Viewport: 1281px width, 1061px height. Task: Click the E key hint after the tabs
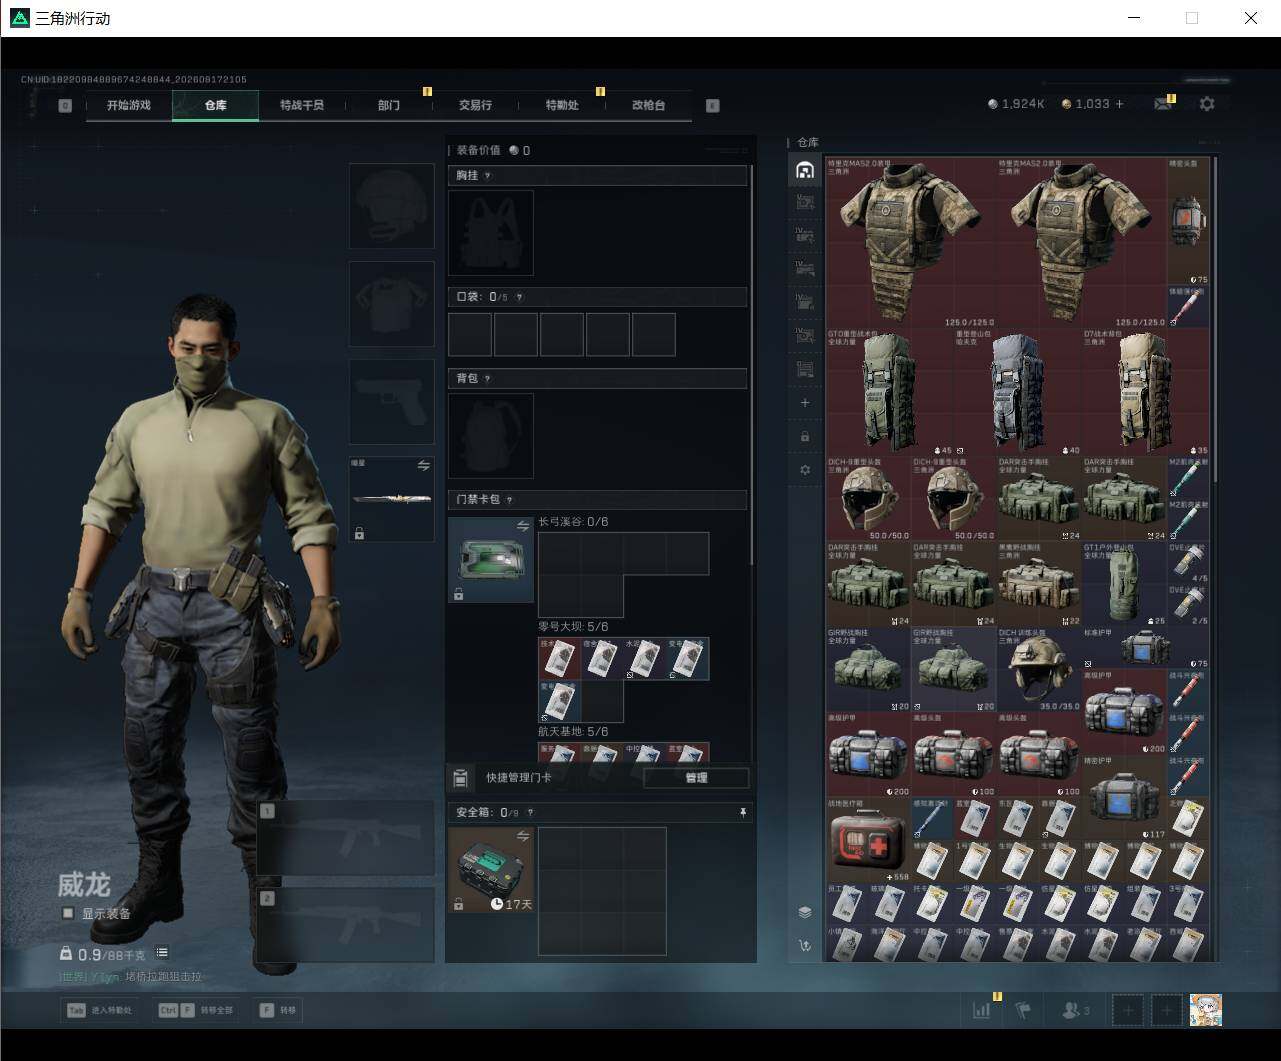(x=713, y=105)
